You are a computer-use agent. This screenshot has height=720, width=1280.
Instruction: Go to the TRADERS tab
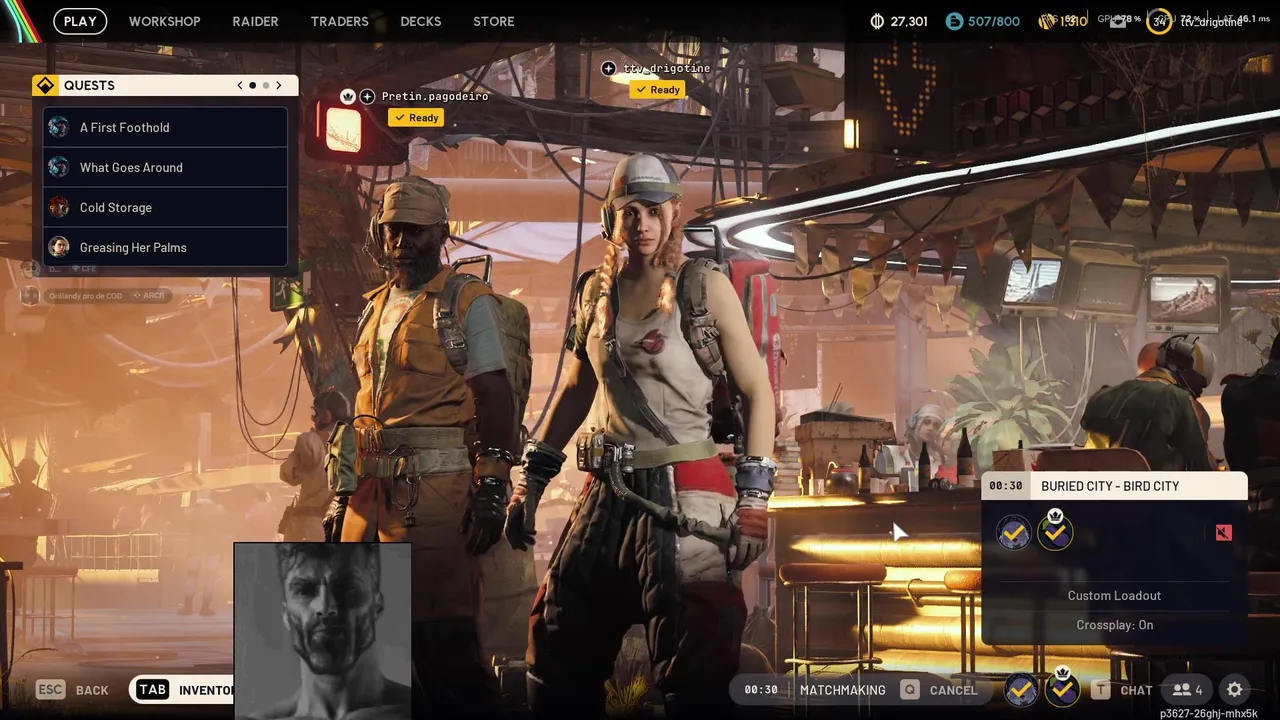coord(339,21)
